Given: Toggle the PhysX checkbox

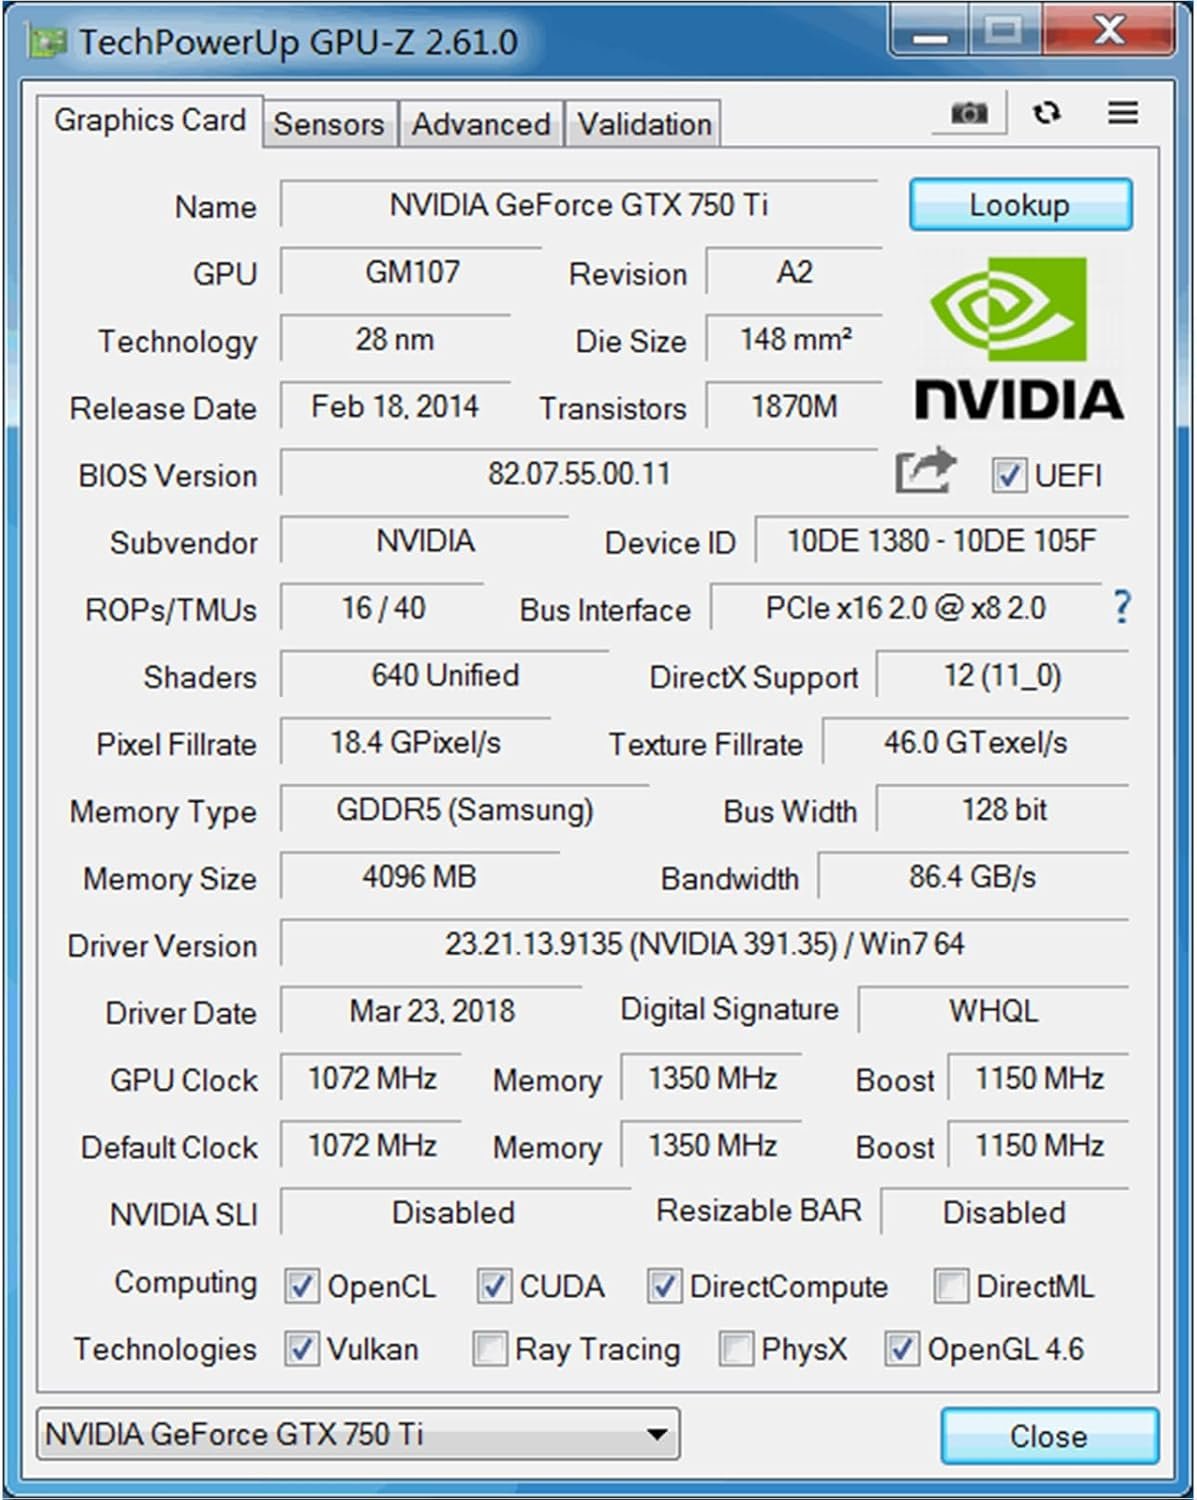Looking at the screenshot, I should (736, 1349).
